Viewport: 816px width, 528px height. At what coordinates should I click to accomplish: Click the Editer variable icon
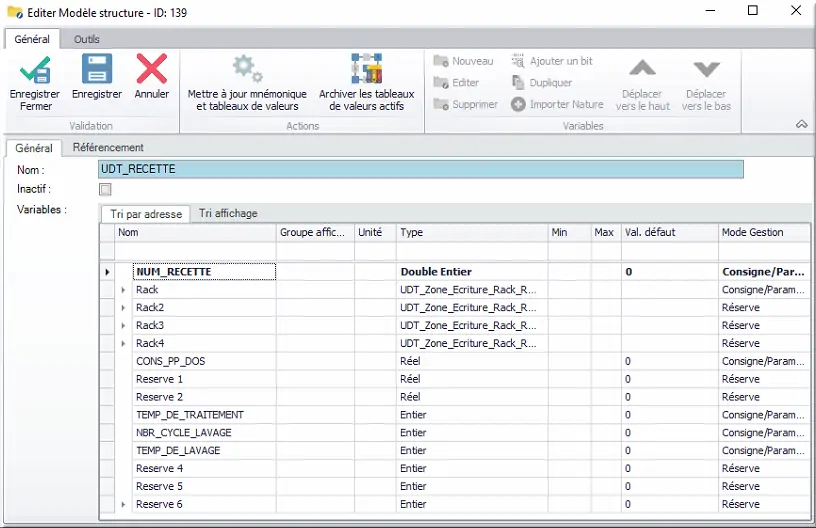(441, 83)
